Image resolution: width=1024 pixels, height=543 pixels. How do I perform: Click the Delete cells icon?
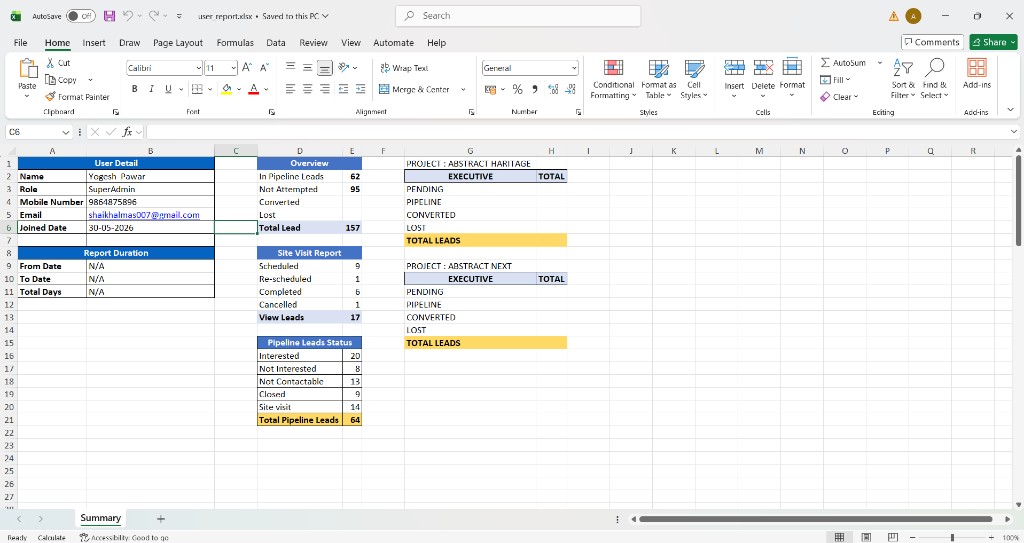[x=763, y=67]
